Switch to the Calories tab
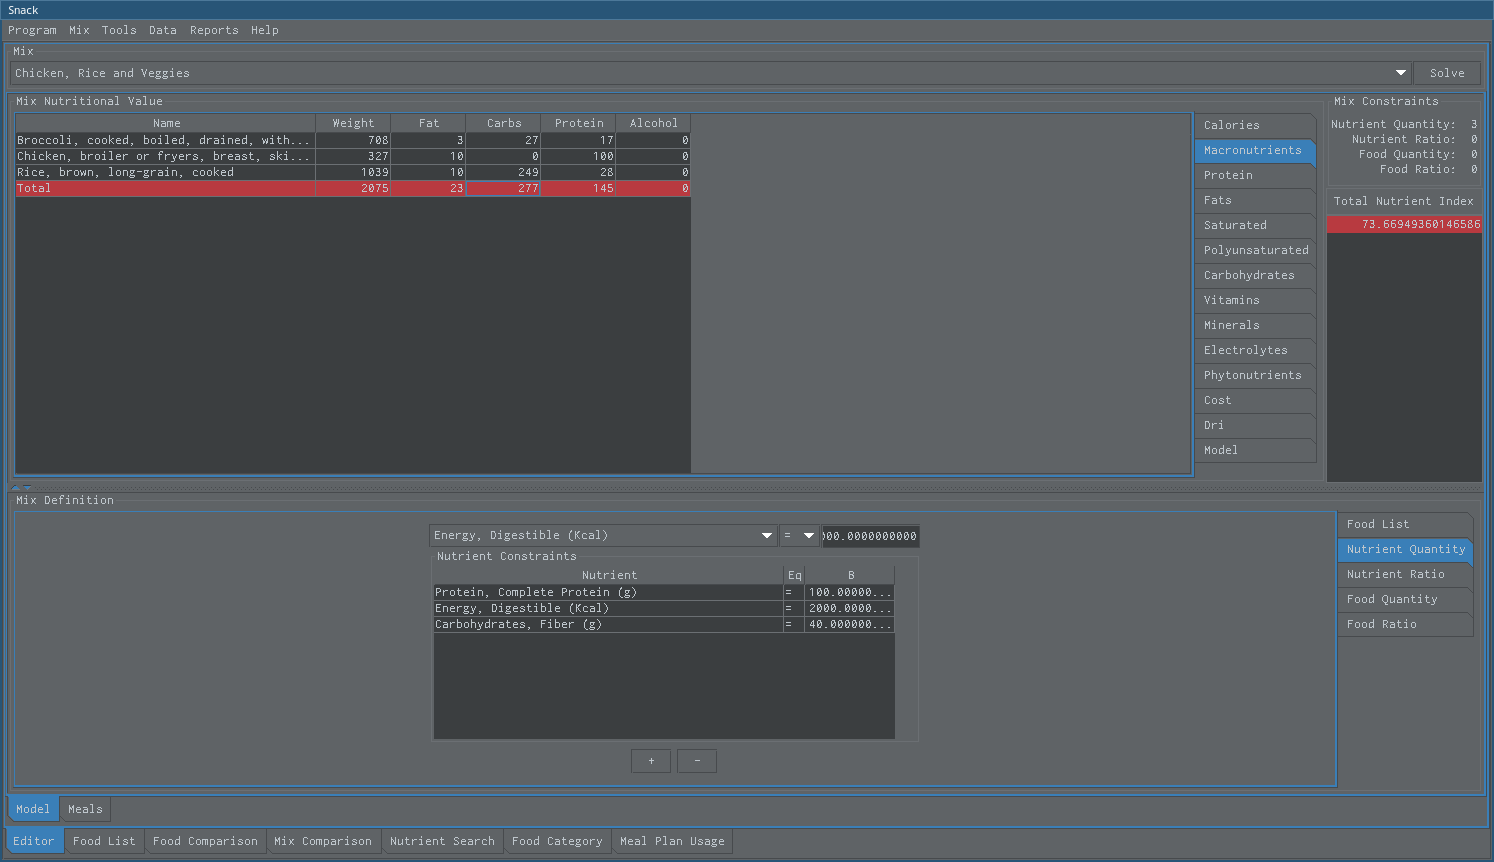Viewport: 1494px width, 862px height. tap(1254, 125)
